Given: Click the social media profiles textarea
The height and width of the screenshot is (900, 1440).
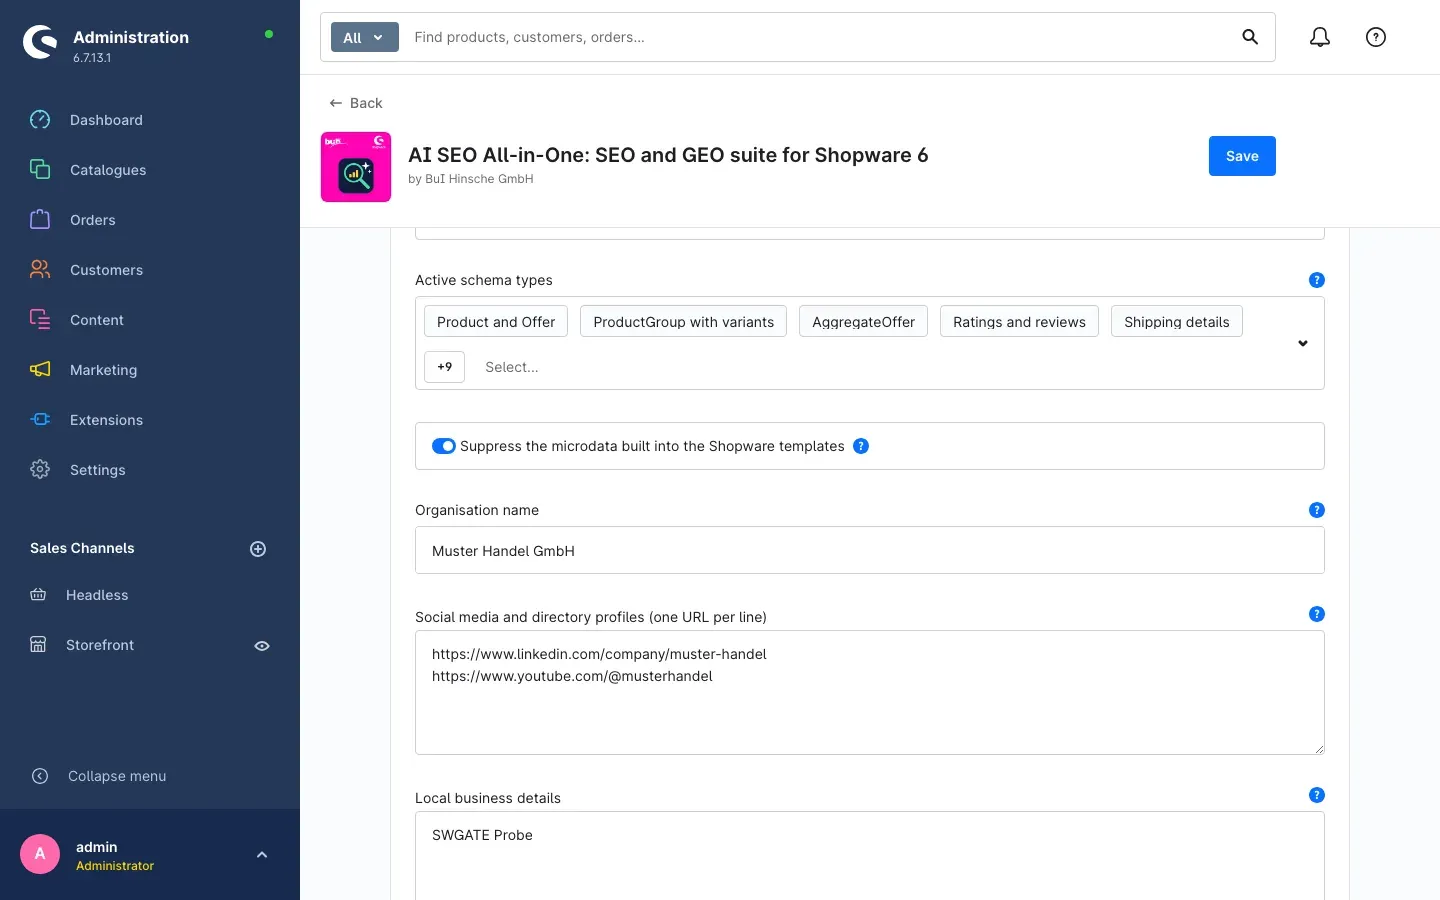Looking at the screenshot, I should [x=870, y=692].
